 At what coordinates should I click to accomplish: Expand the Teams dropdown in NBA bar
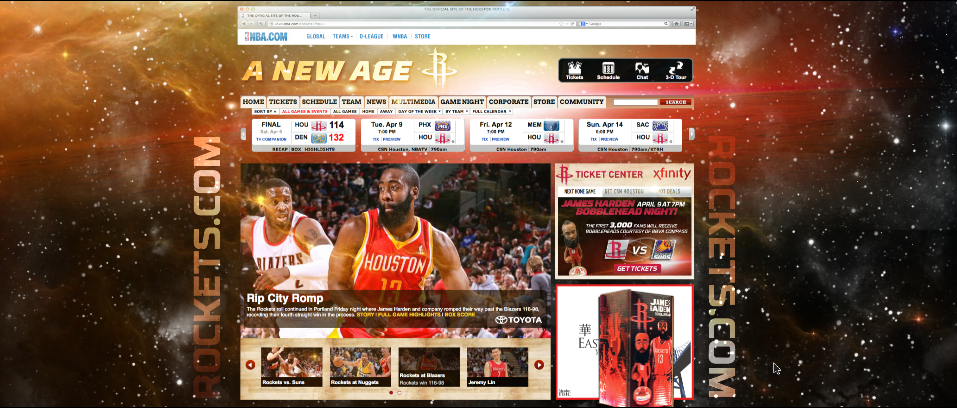pos(342,37)
